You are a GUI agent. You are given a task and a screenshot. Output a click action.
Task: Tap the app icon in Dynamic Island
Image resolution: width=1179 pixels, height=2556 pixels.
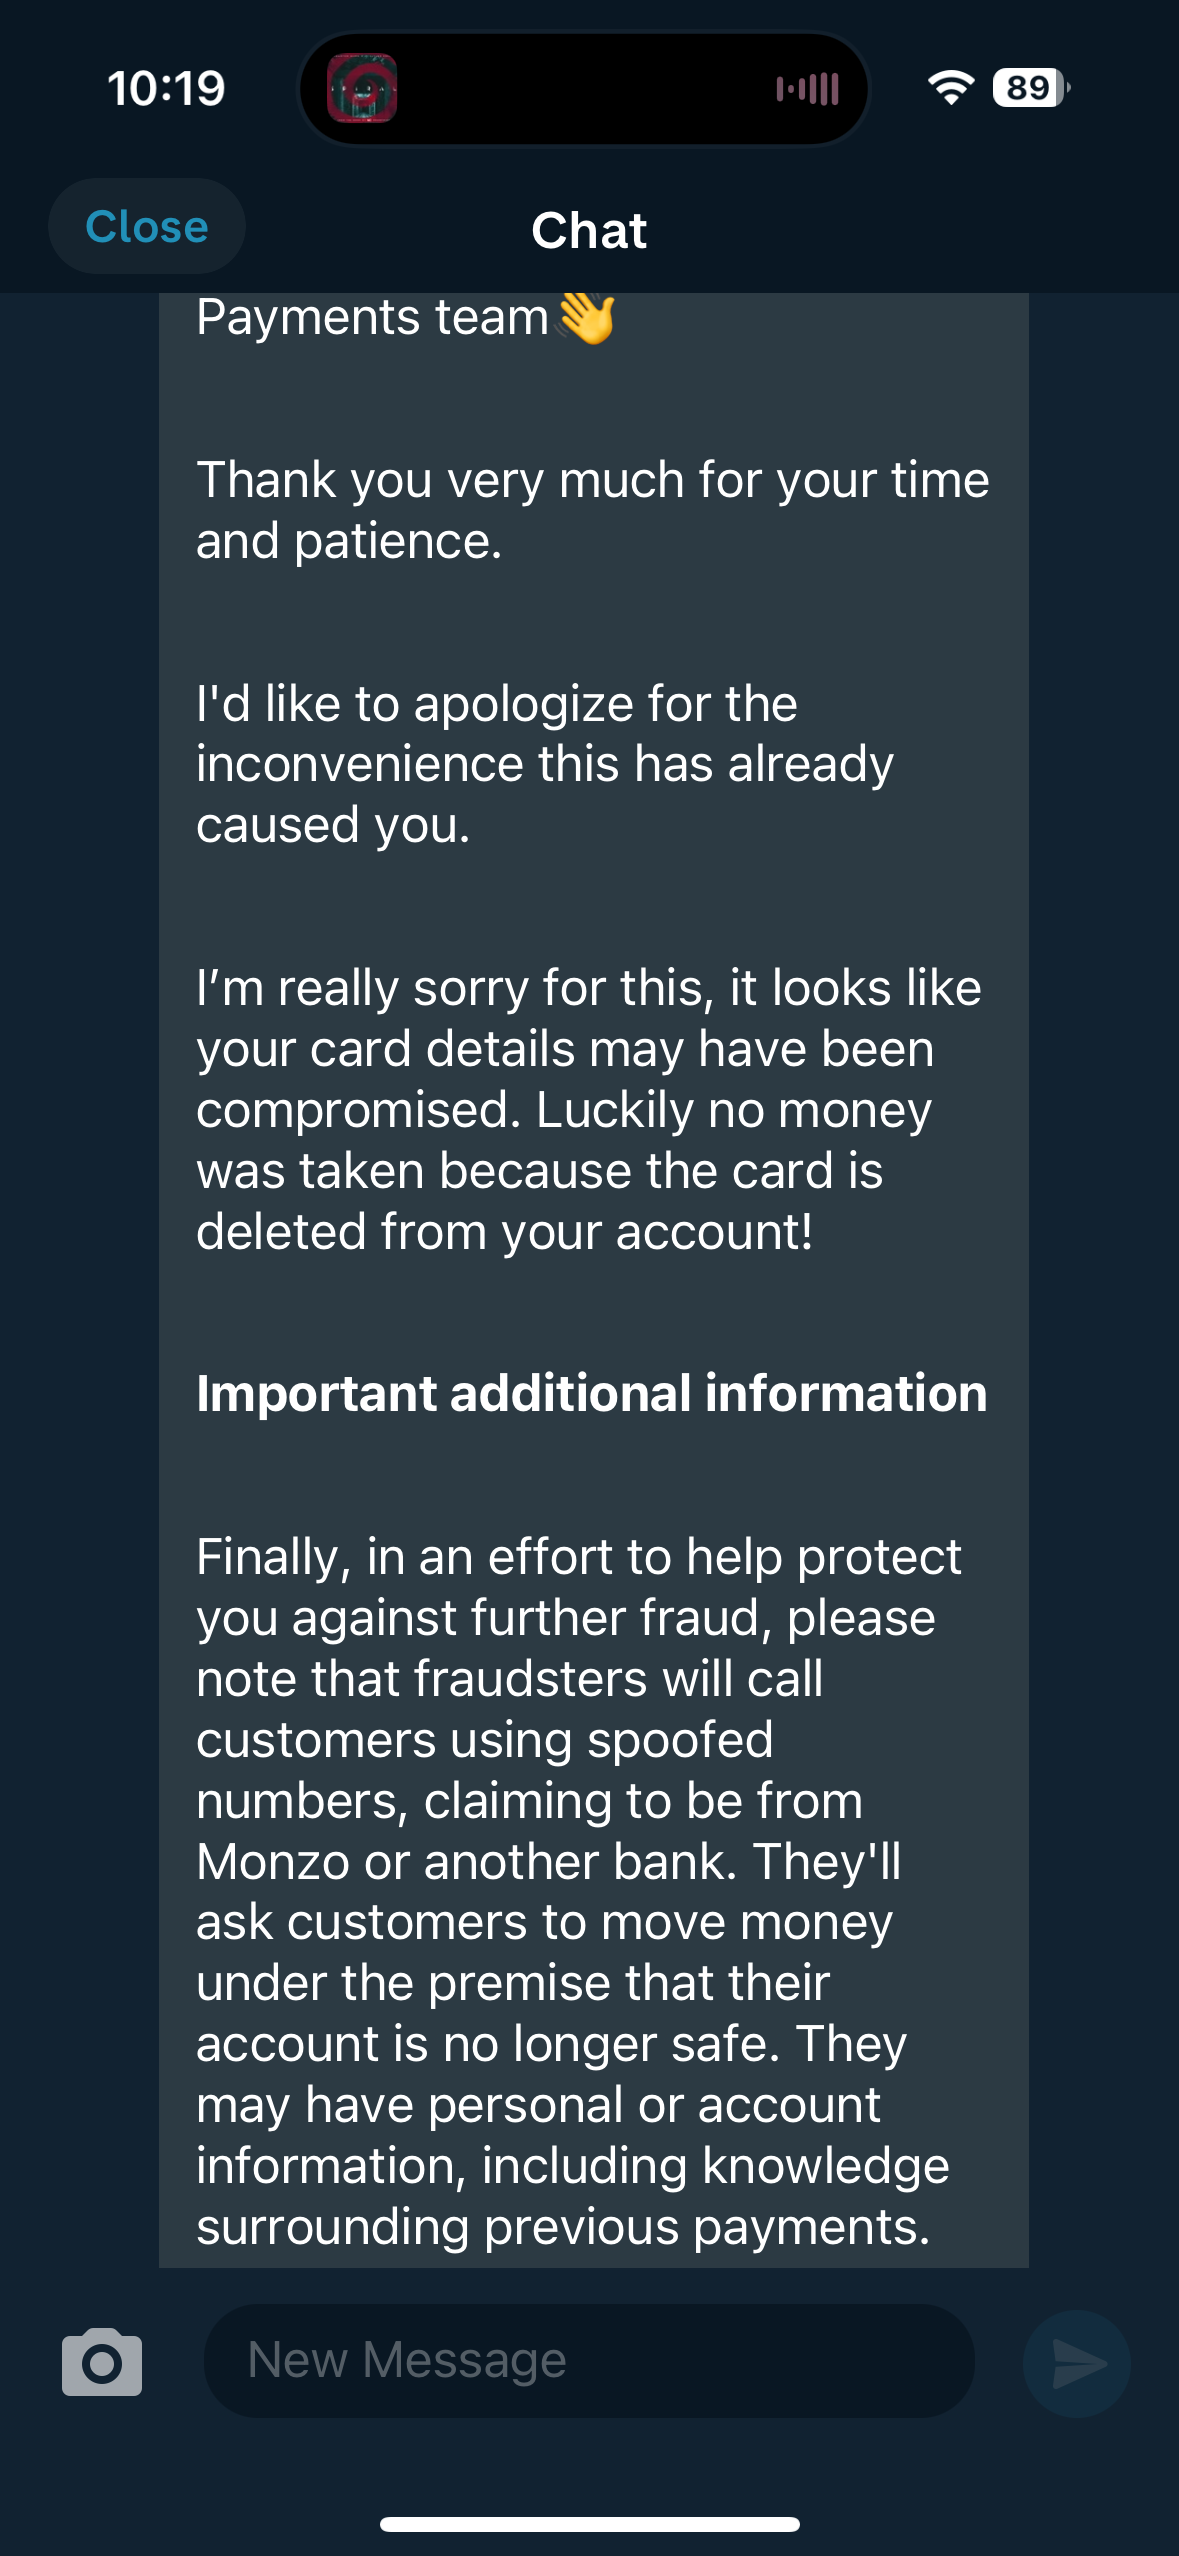tap(362, 89)
